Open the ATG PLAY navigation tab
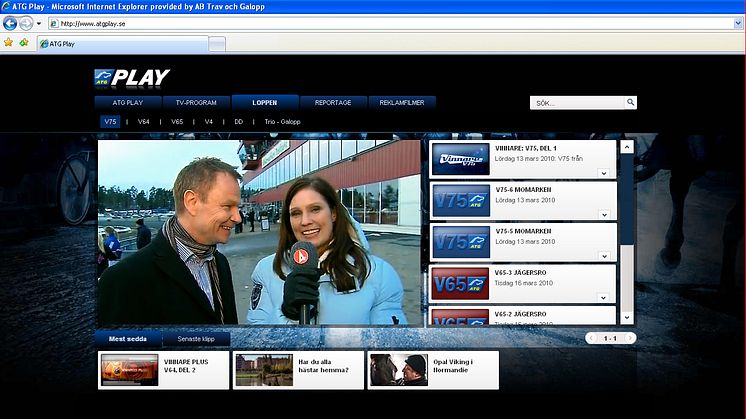 point(128,103)
